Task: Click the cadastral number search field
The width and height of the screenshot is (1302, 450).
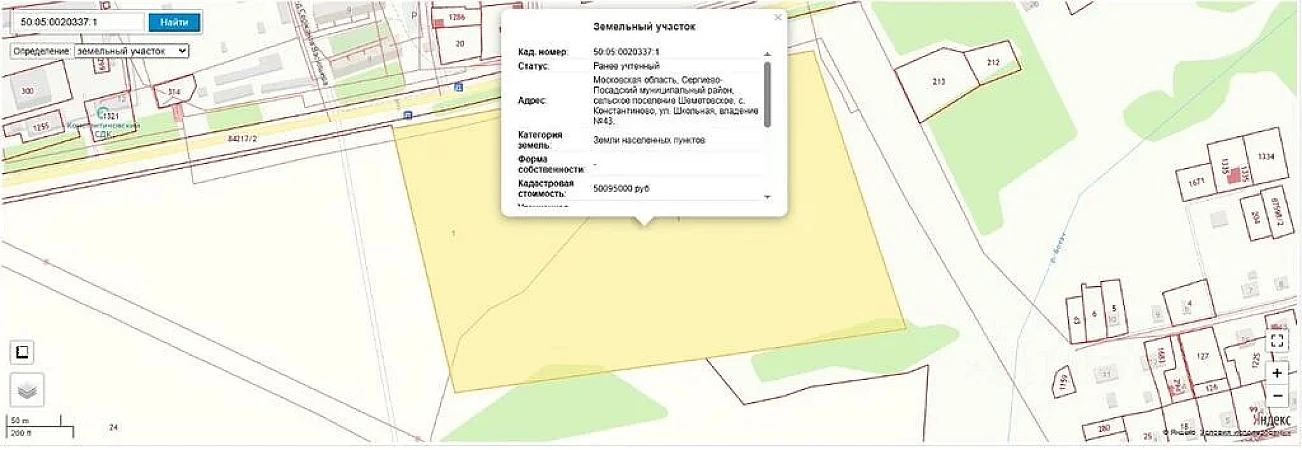Action: pos(73,21)
